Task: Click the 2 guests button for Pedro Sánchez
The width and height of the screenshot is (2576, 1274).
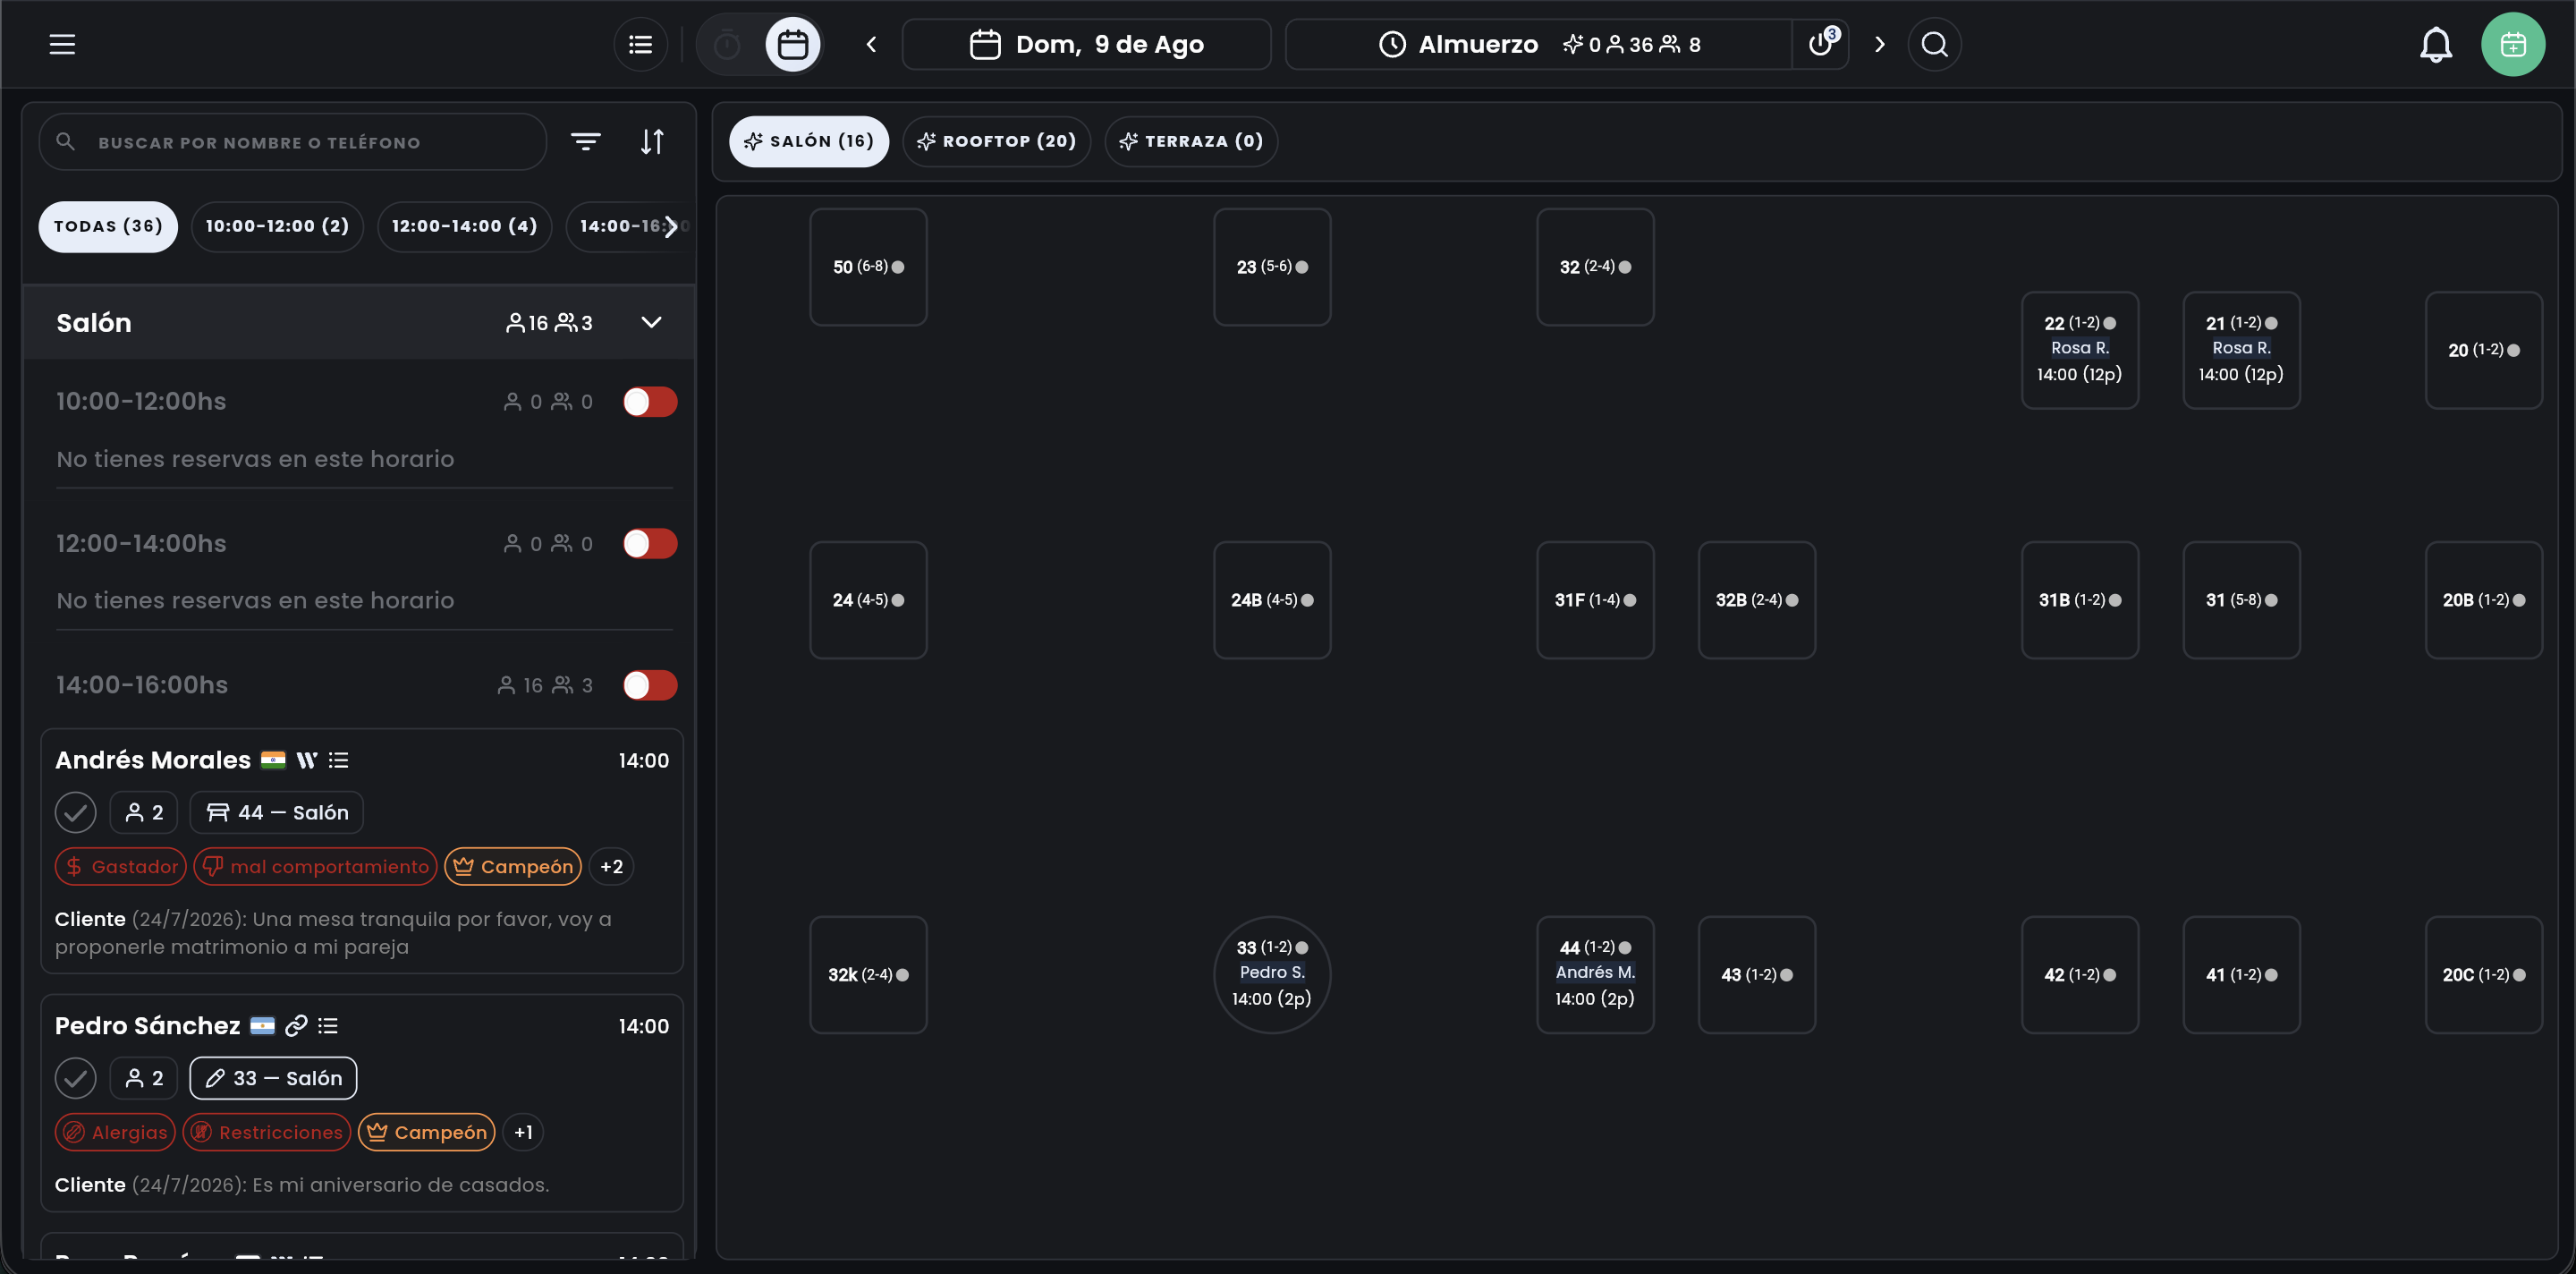Action: [x=143, y=1079]
